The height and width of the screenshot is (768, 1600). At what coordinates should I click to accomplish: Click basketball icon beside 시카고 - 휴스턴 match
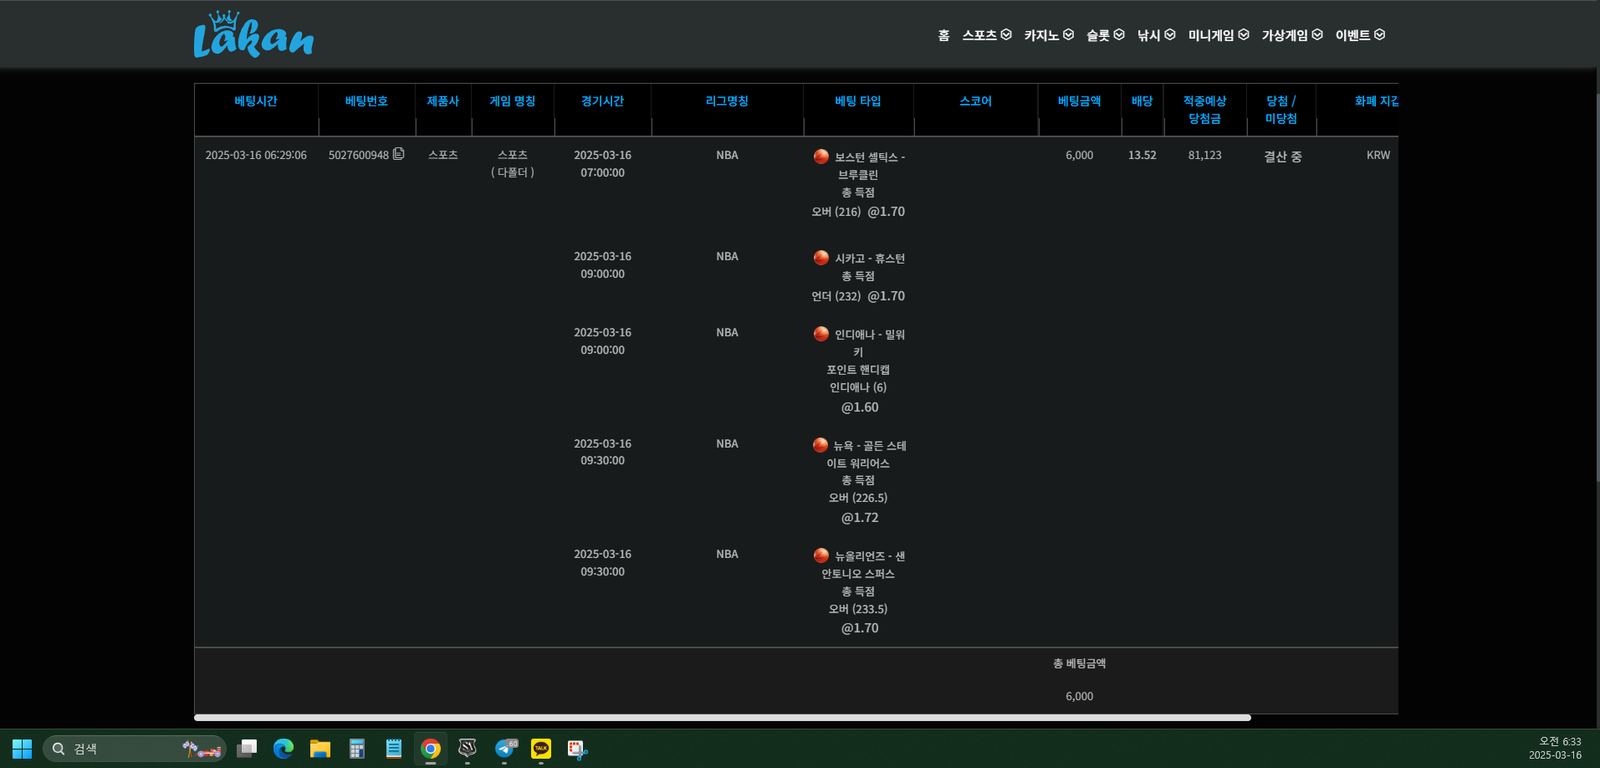[x=821, y=258]
